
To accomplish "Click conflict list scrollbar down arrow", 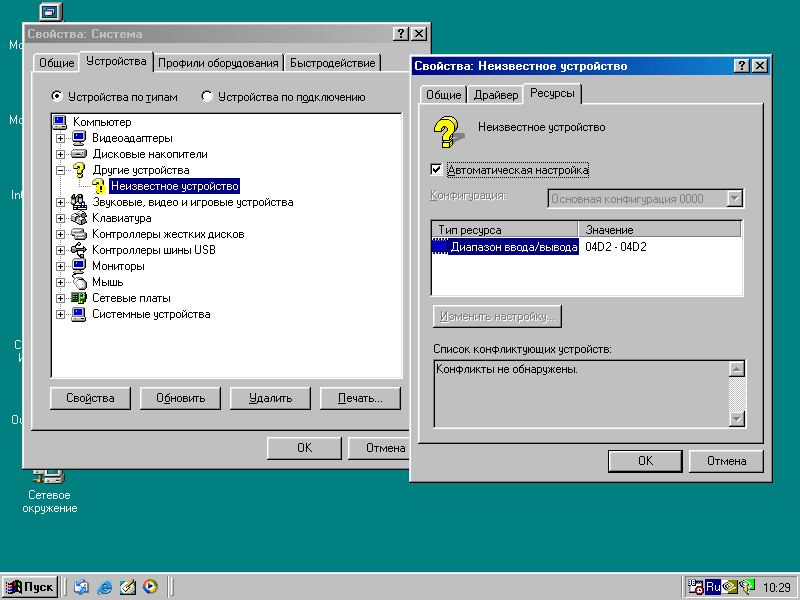I will (x=737, y=419).
